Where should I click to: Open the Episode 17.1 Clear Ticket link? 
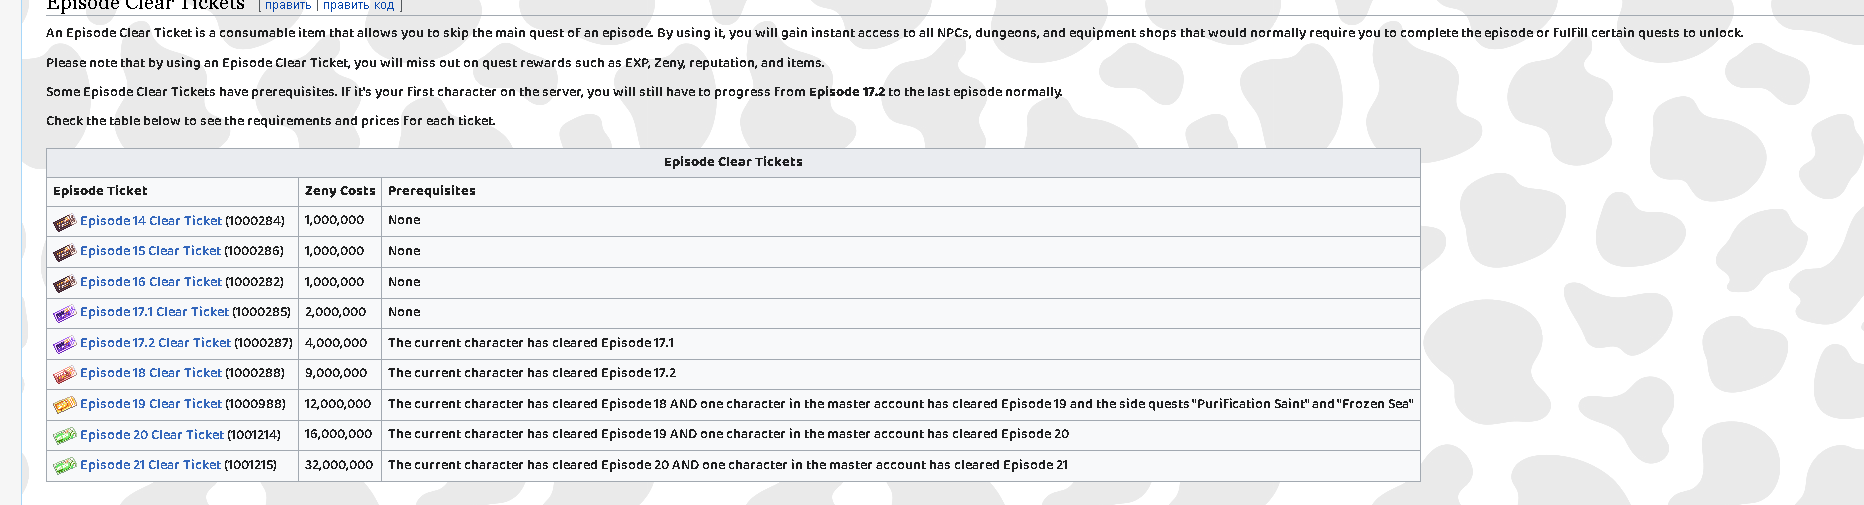tap(154, 312)
